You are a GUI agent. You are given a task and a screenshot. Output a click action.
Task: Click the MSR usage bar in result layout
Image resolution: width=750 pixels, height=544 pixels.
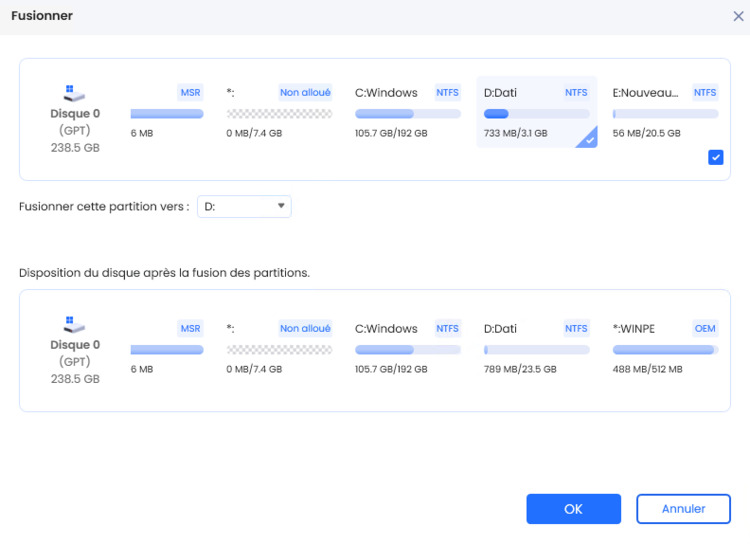[167, 350]
